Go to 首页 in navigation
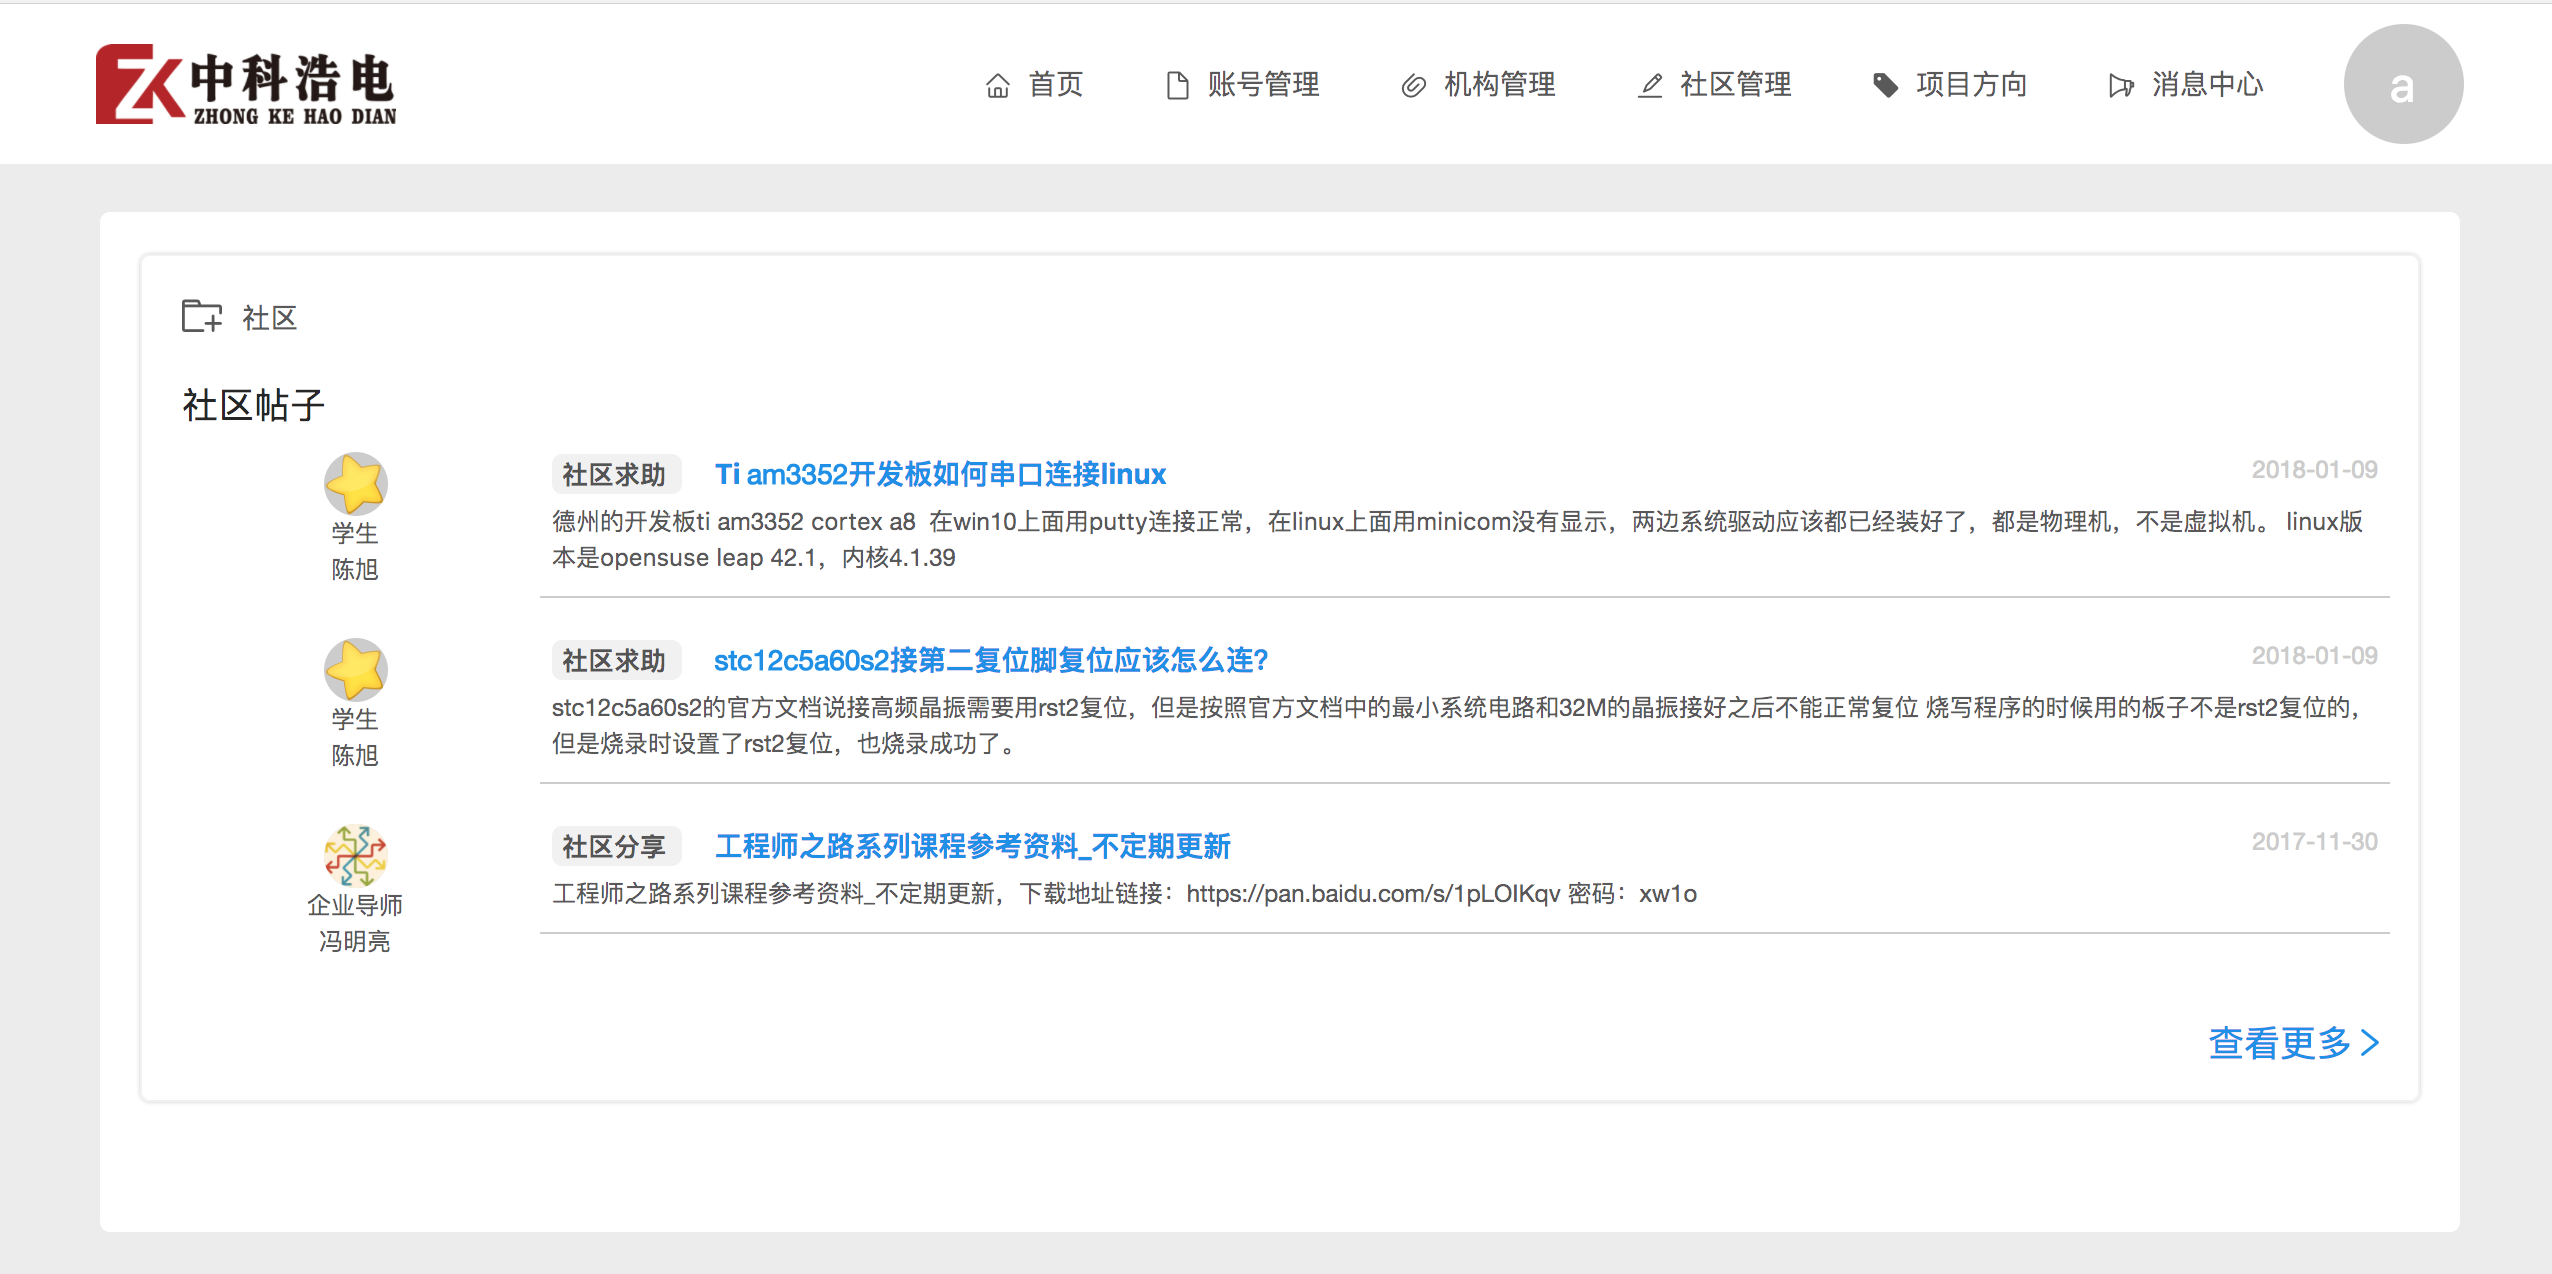The image size is (2552, 1274). (1056, 85)
